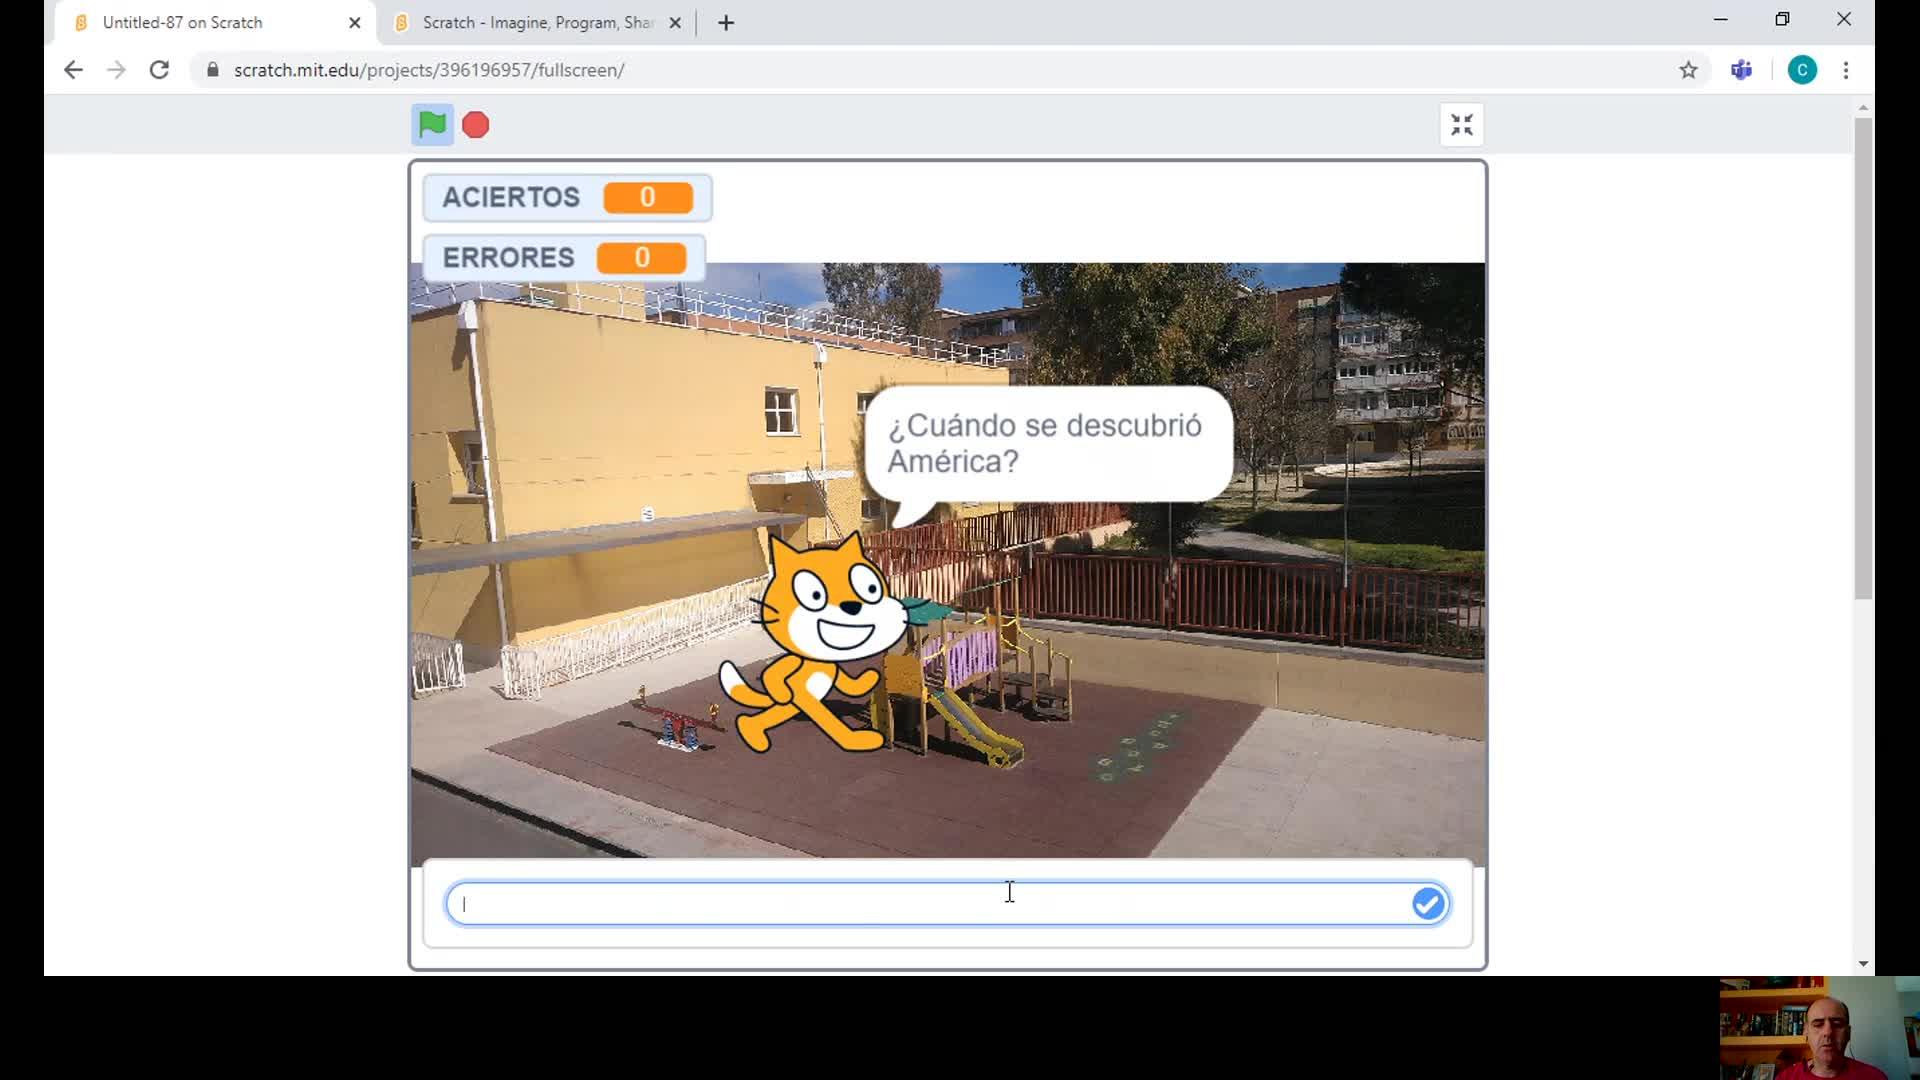The width and height of the screenshot is (1920, 1080).
Task: Click into the answer input field
Action: [930, 904]
